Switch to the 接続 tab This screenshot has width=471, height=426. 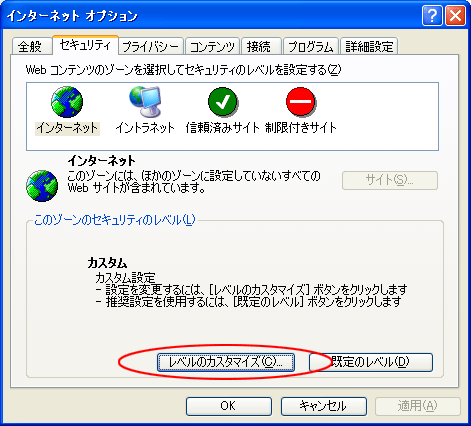click(259, 46)
